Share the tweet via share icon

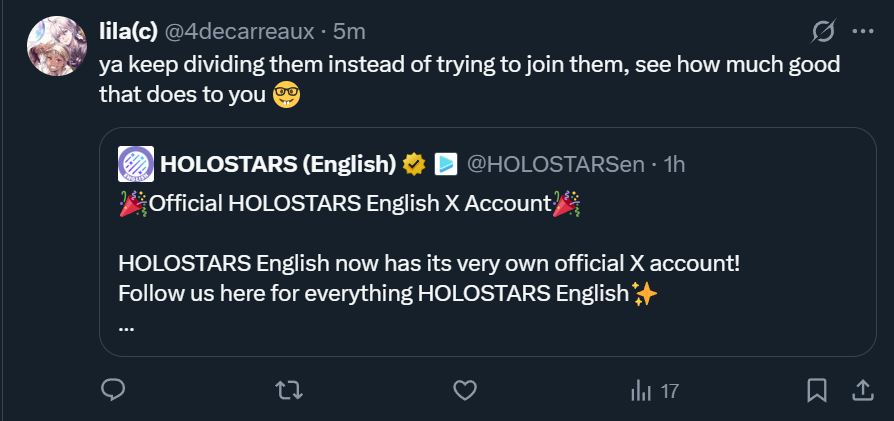click(861, 390)
